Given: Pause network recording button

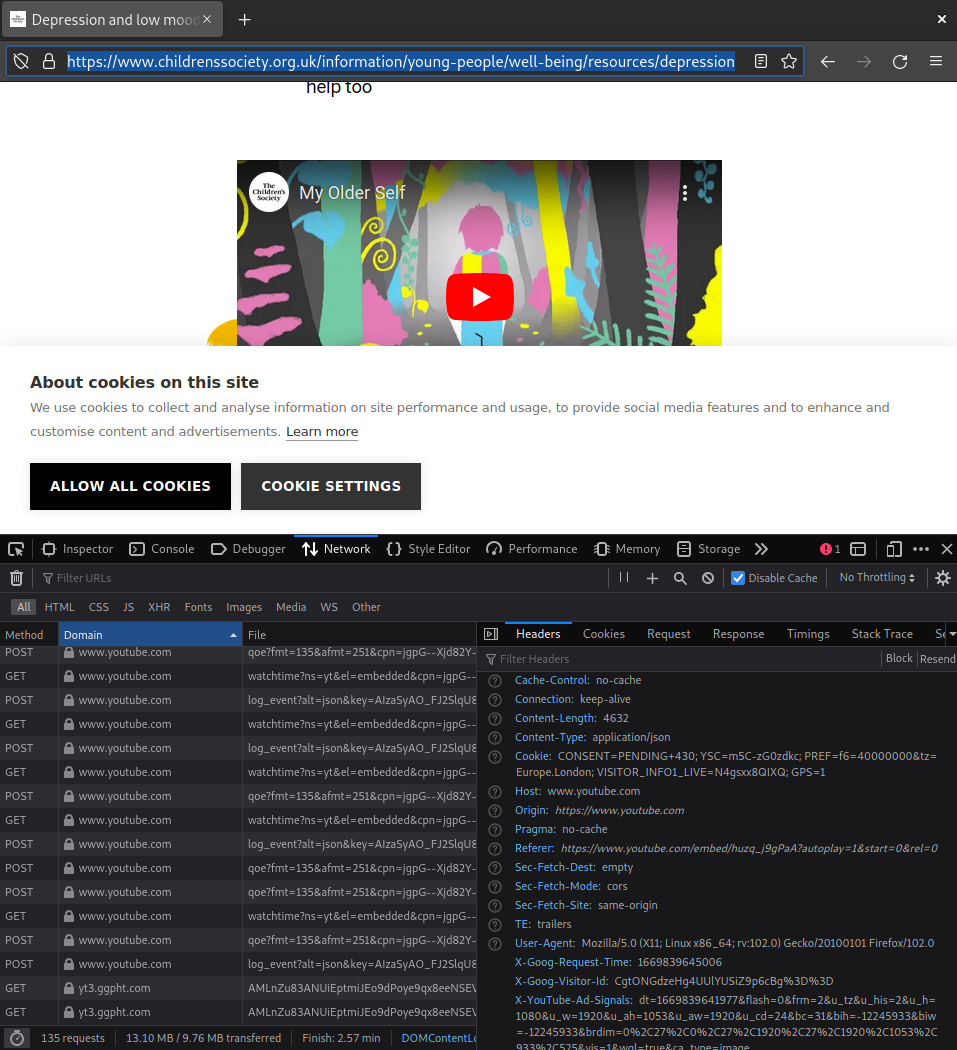Looking at the screenshot, I should pyautogui.click(x=623, y=578).
